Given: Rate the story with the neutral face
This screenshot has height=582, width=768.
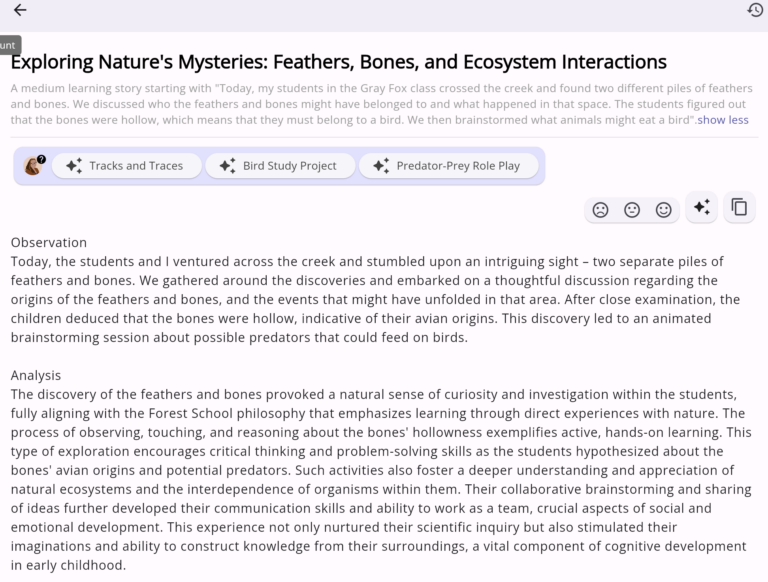Looking at the screenshot, I should [632, 210].
